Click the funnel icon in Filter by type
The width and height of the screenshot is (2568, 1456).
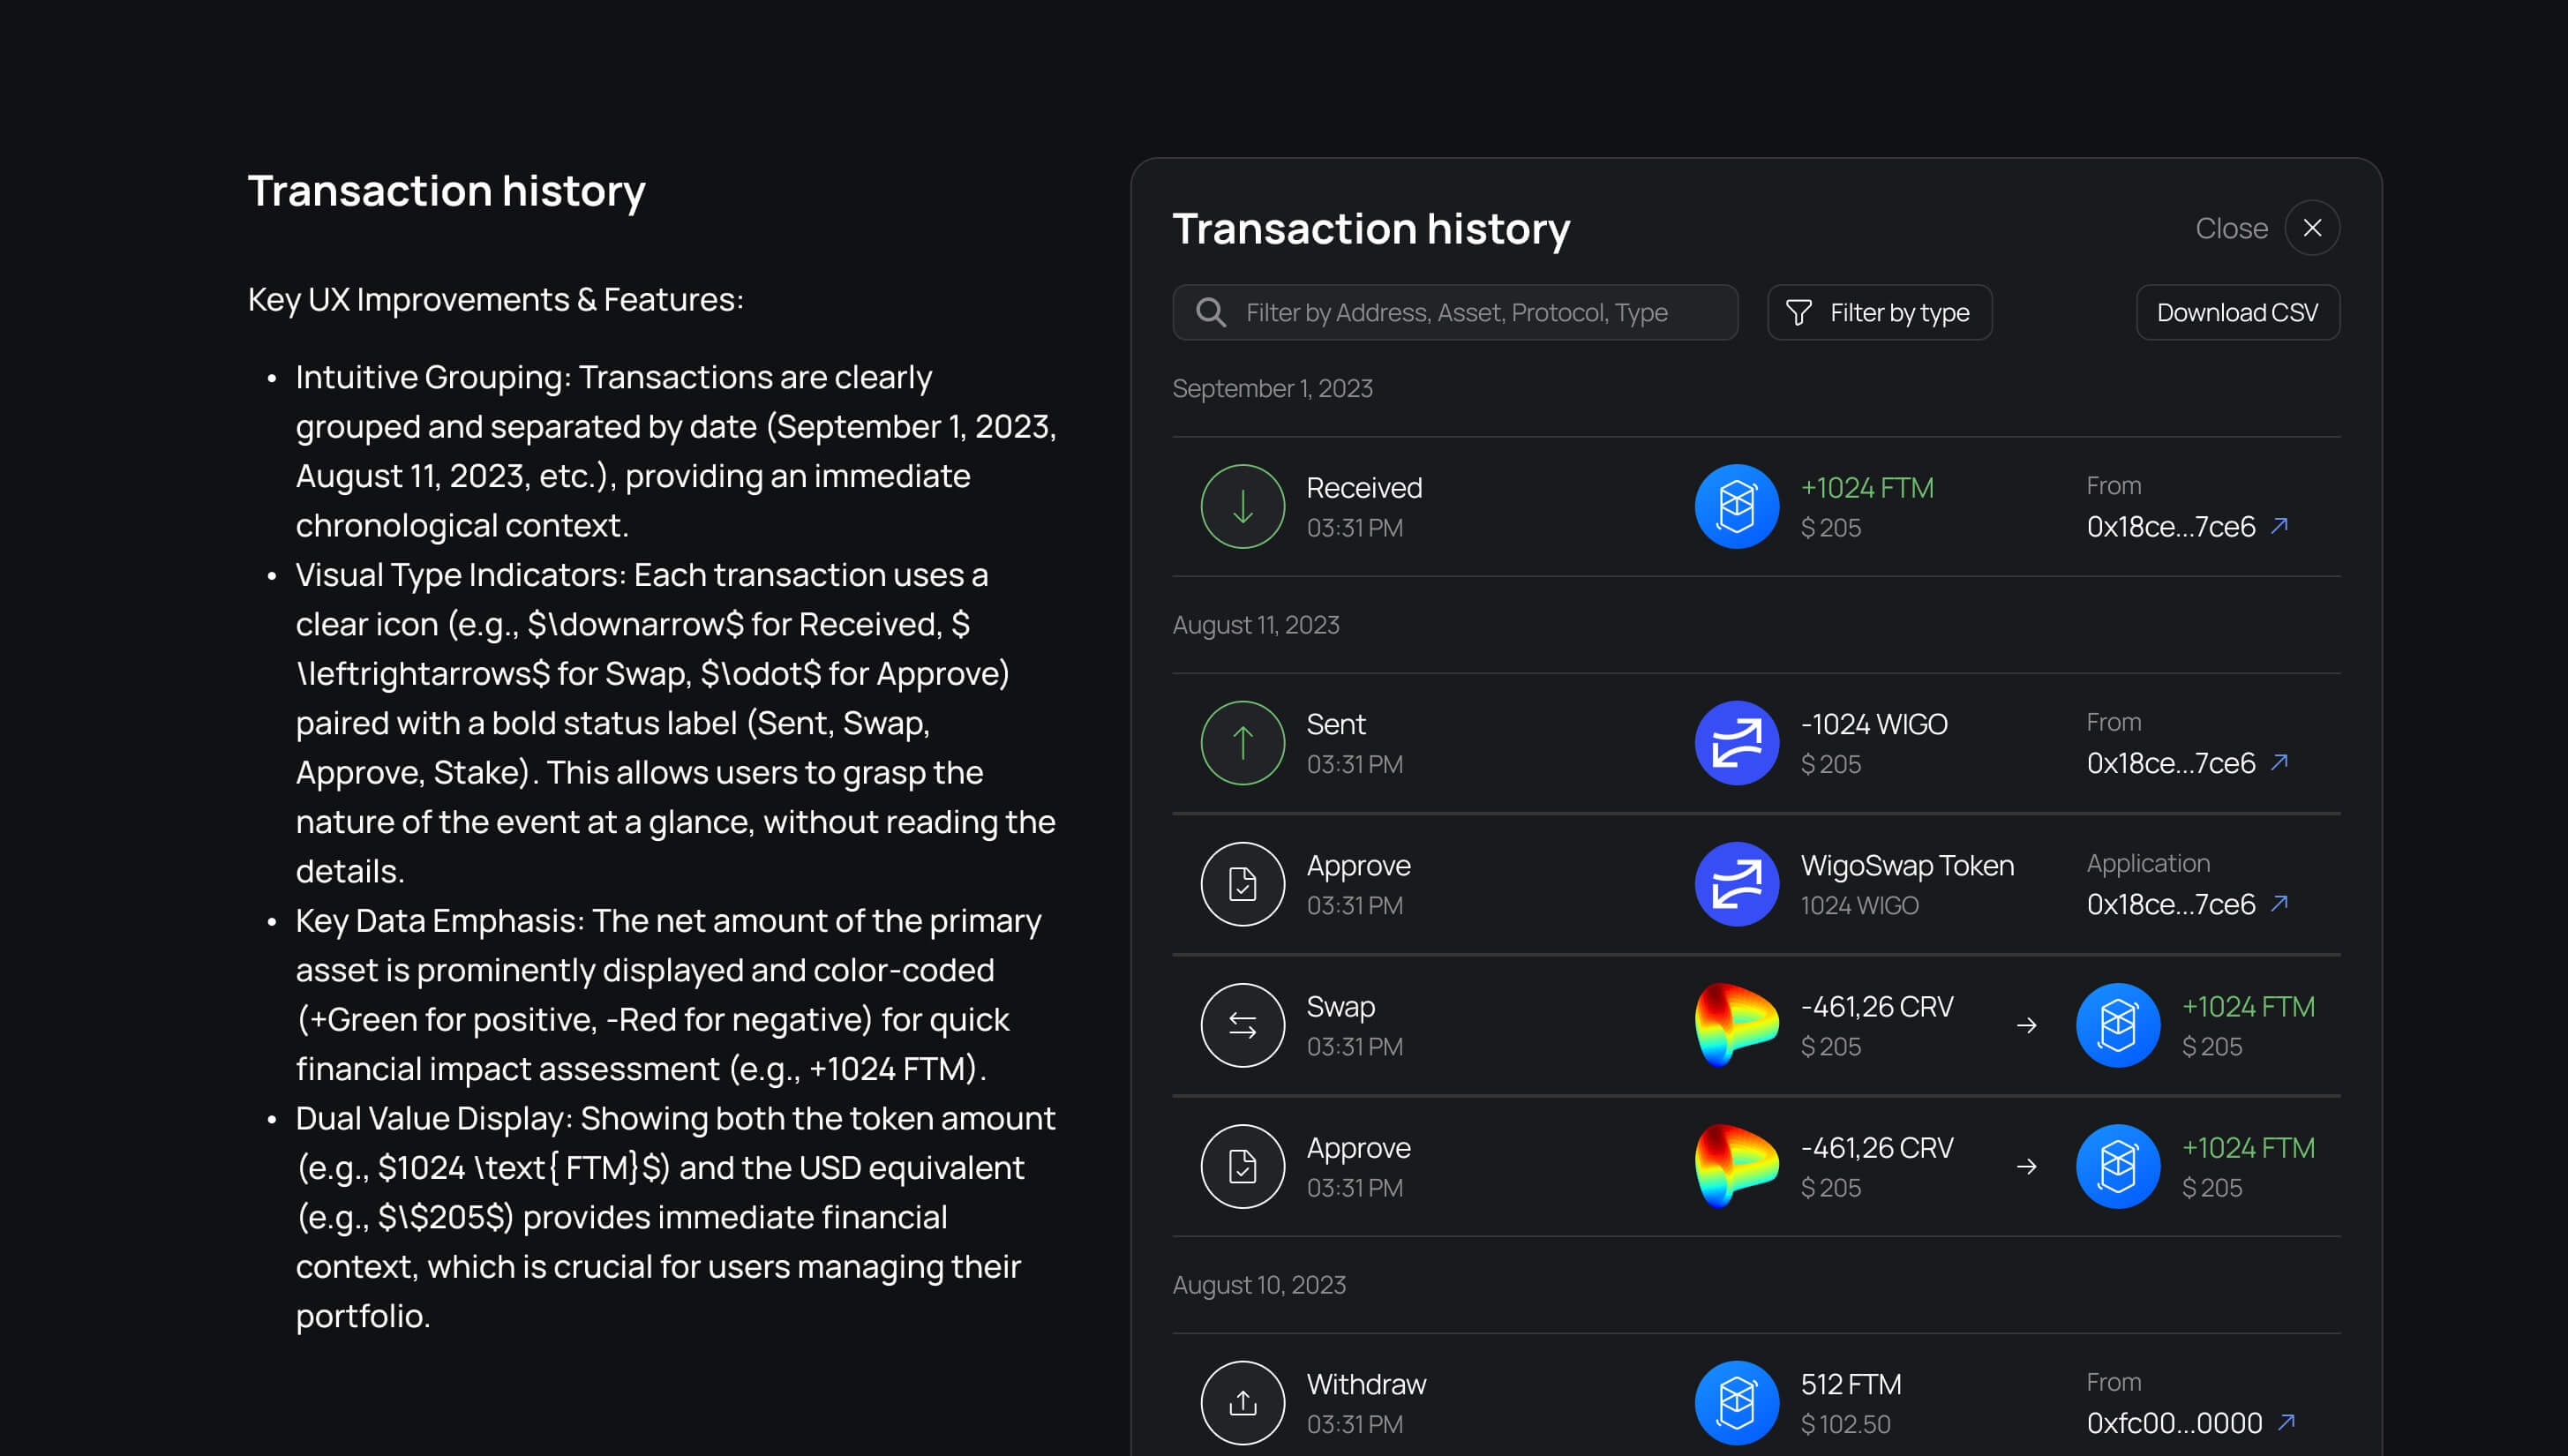[1797, 312]
